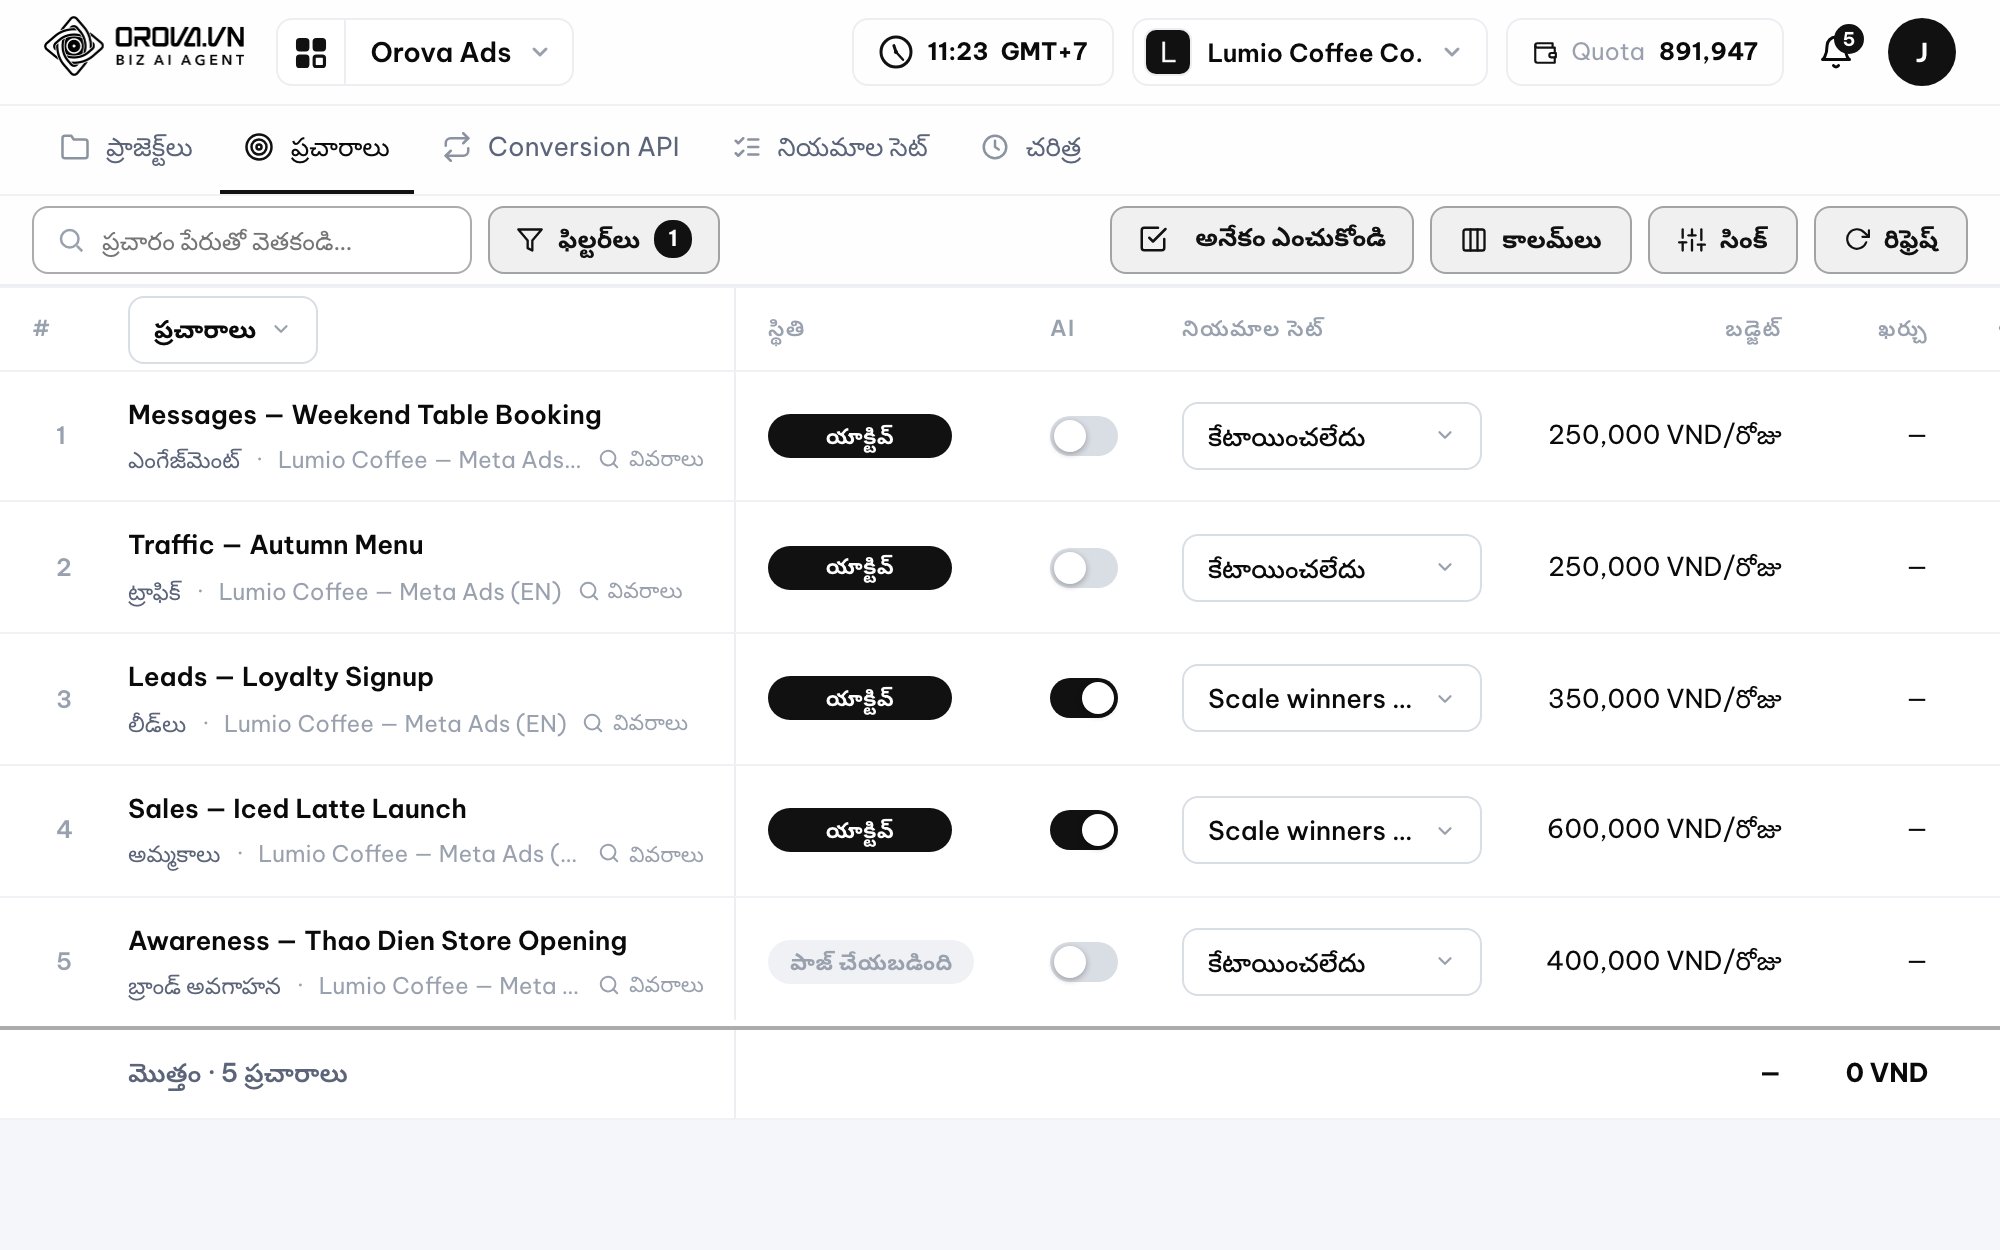Click details magnifier for Thao Dien Store Opening
This screenshot has width=2000, height=1250.
(x=608, y=985)
